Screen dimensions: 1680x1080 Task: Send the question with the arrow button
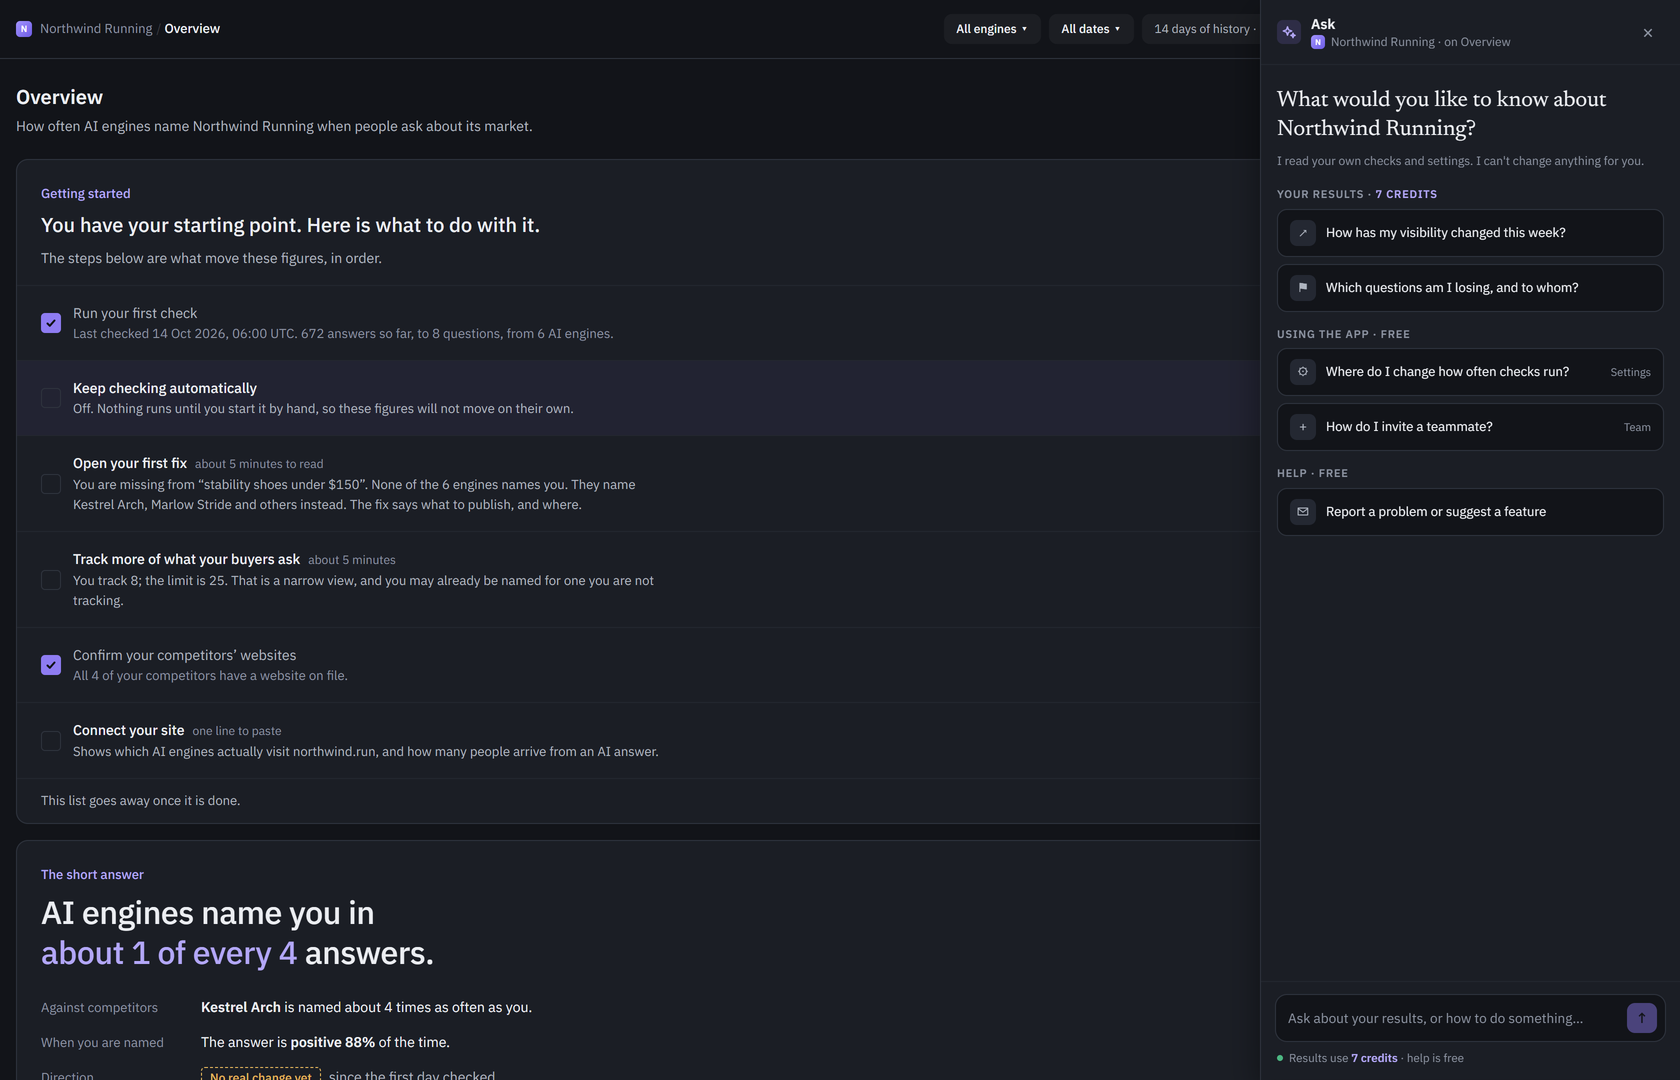[1642, 1018]
